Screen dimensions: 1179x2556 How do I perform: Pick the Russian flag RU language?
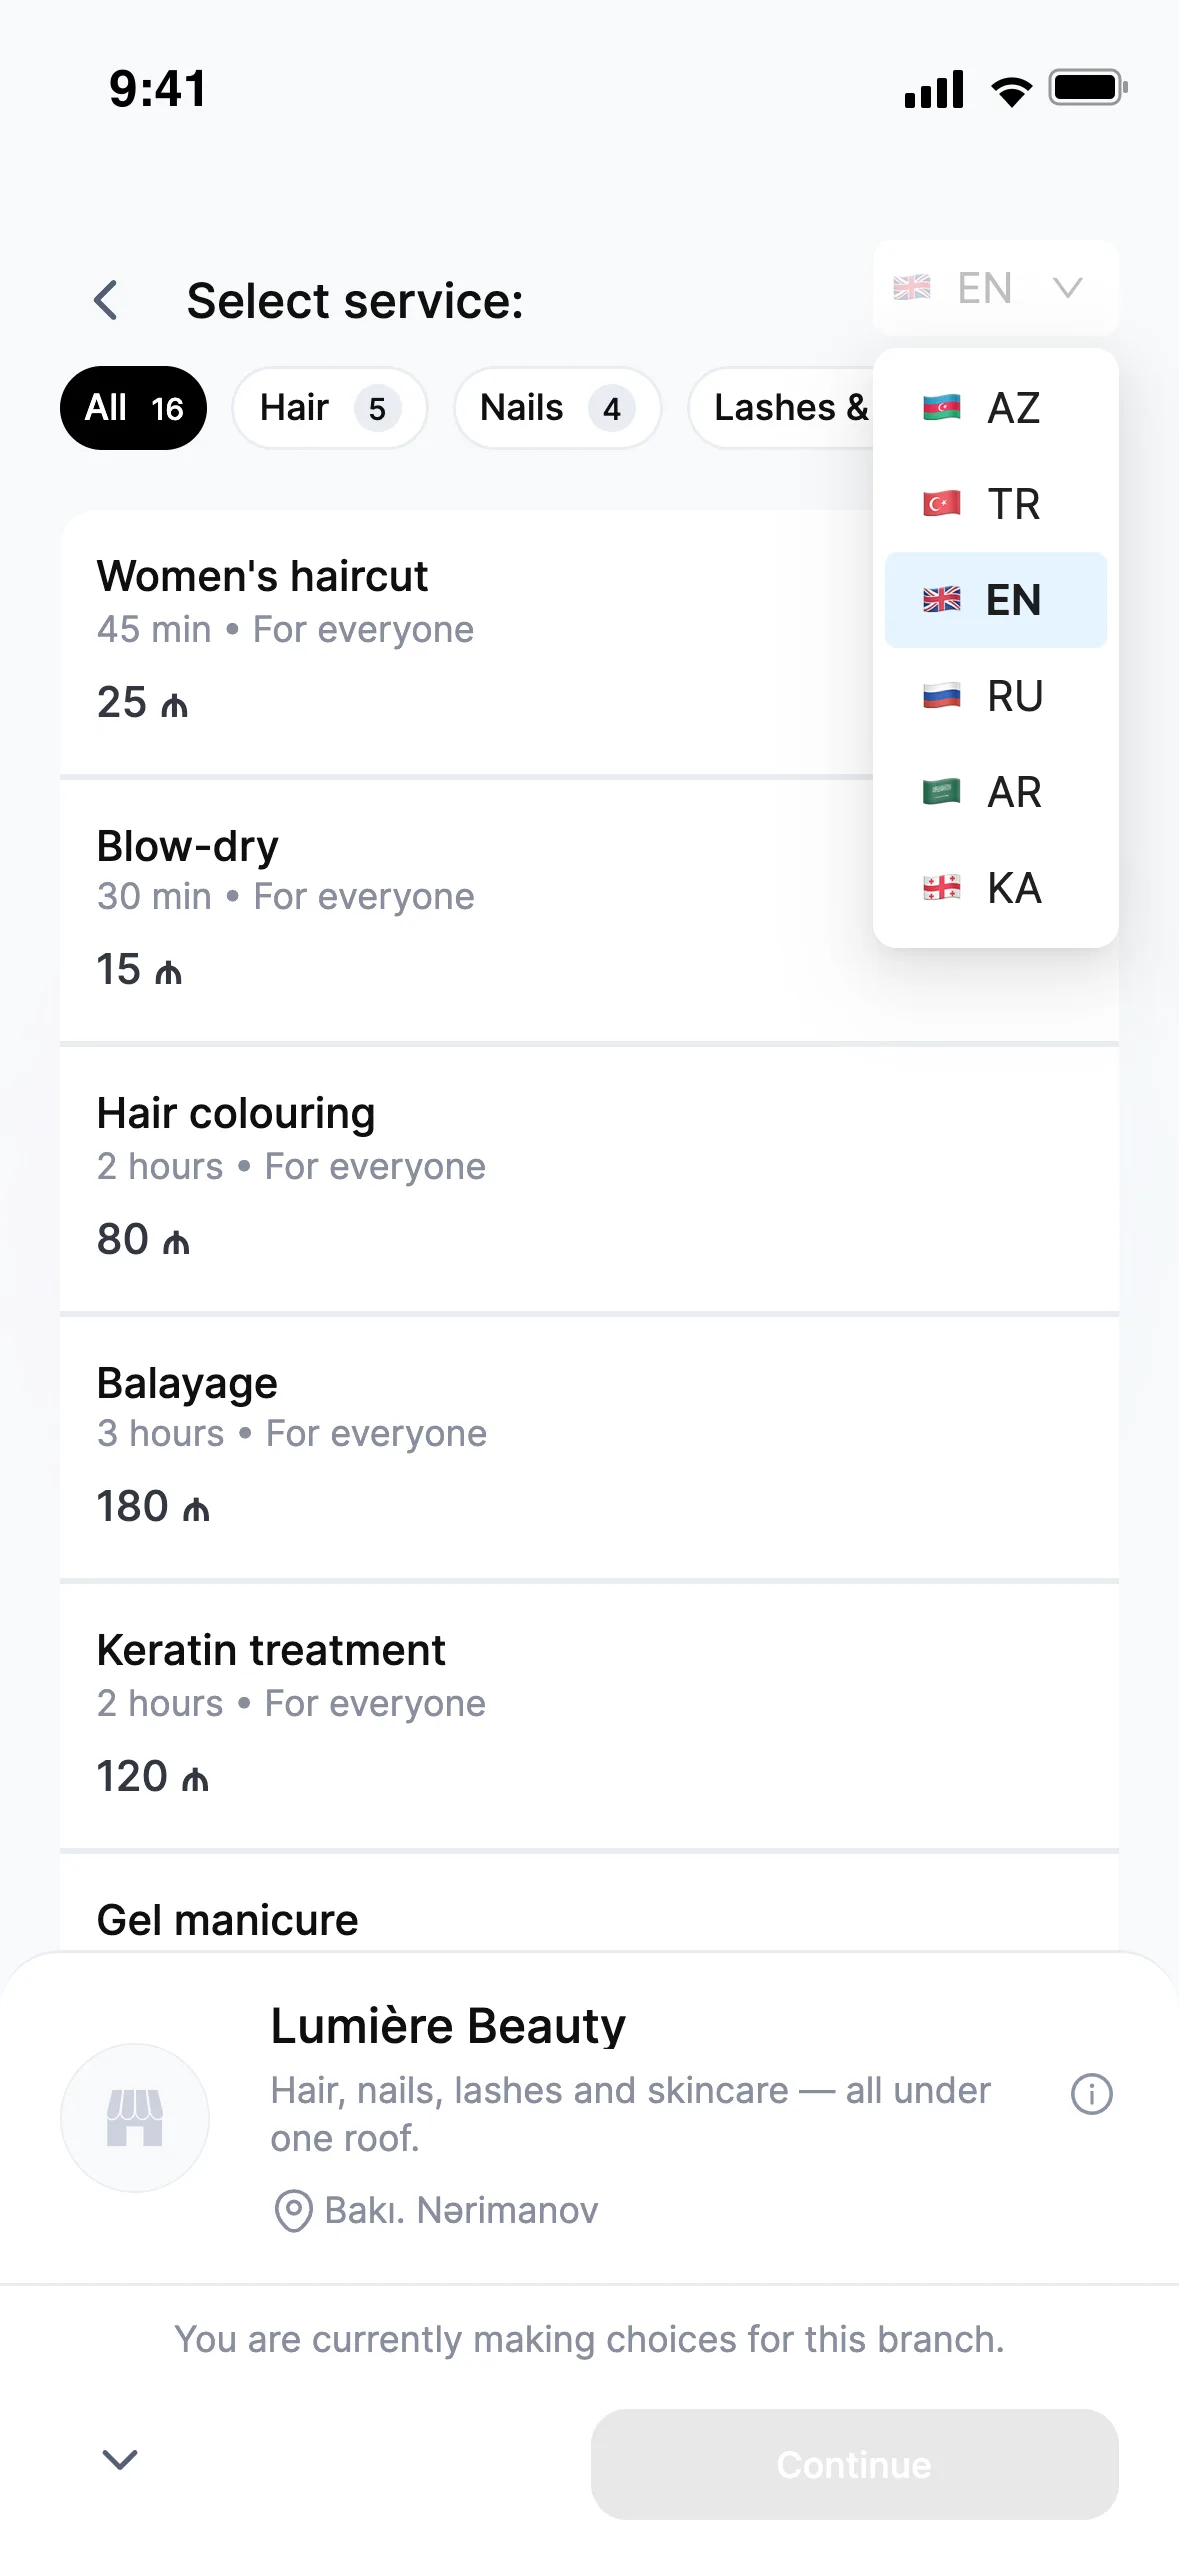tap(995, 696)
